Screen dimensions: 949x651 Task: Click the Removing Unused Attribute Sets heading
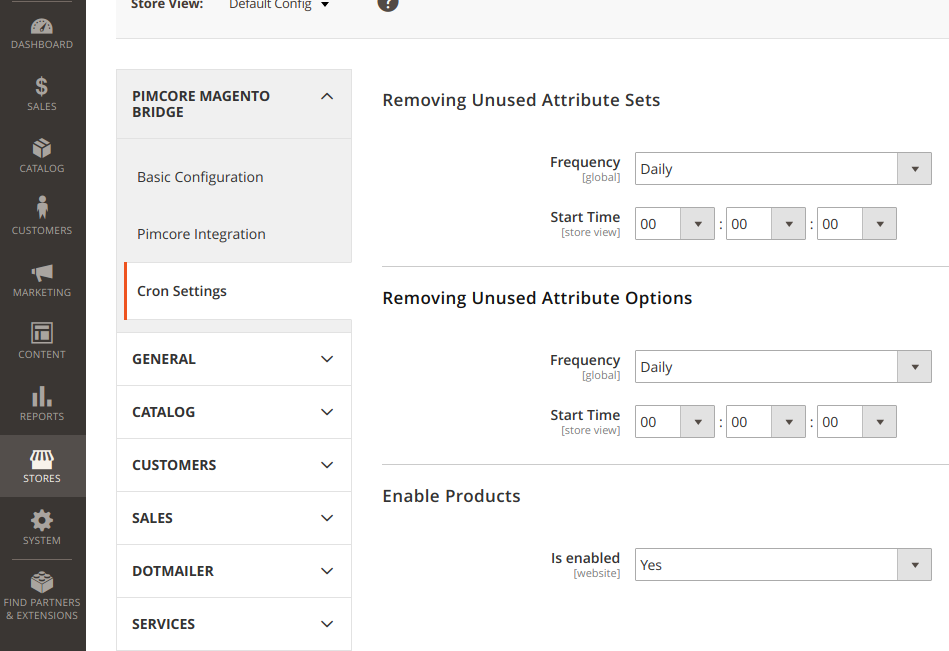[521, 100]
